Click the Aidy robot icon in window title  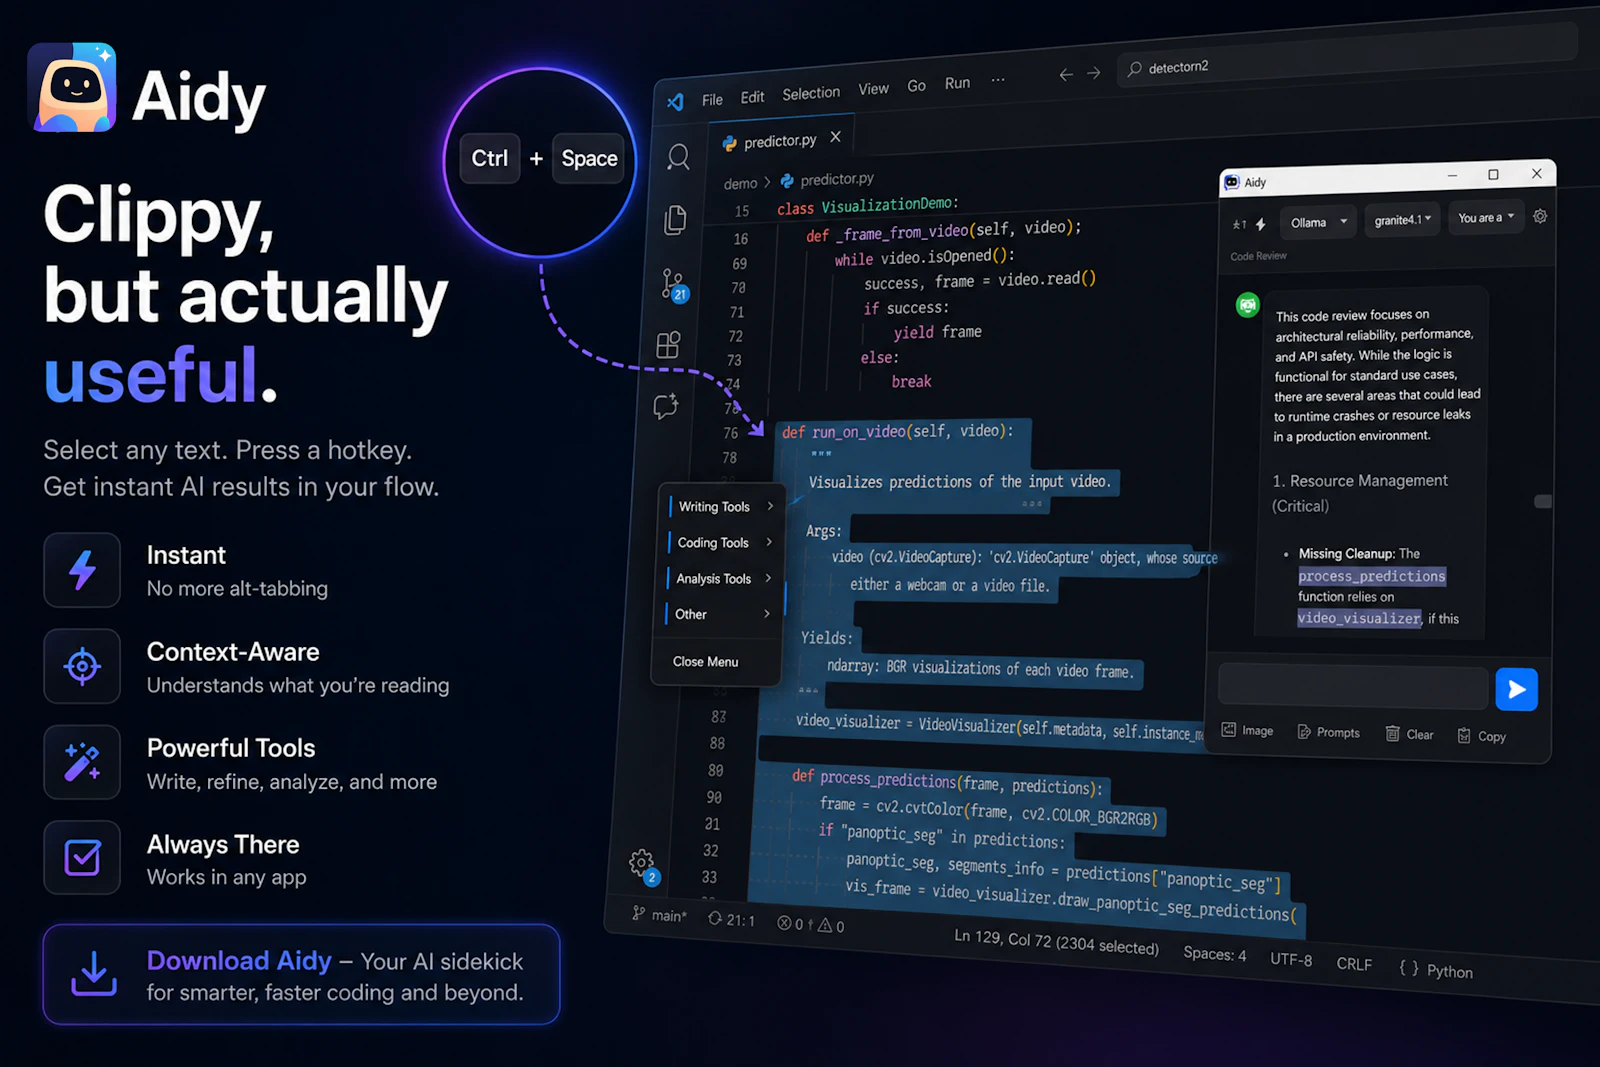(x=1233, y=182)
